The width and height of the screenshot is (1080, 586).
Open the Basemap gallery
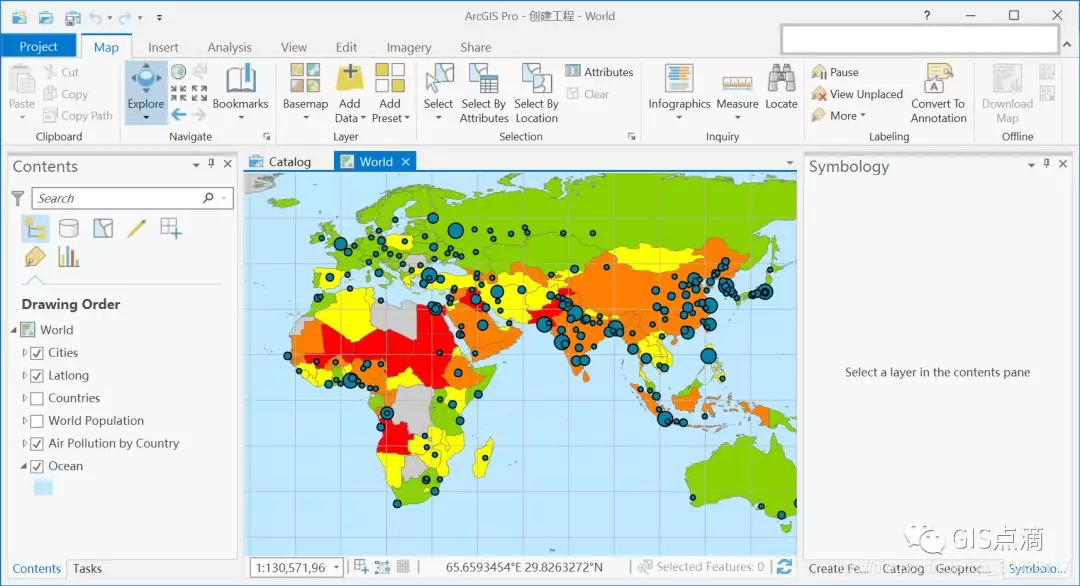click(305, 92)
